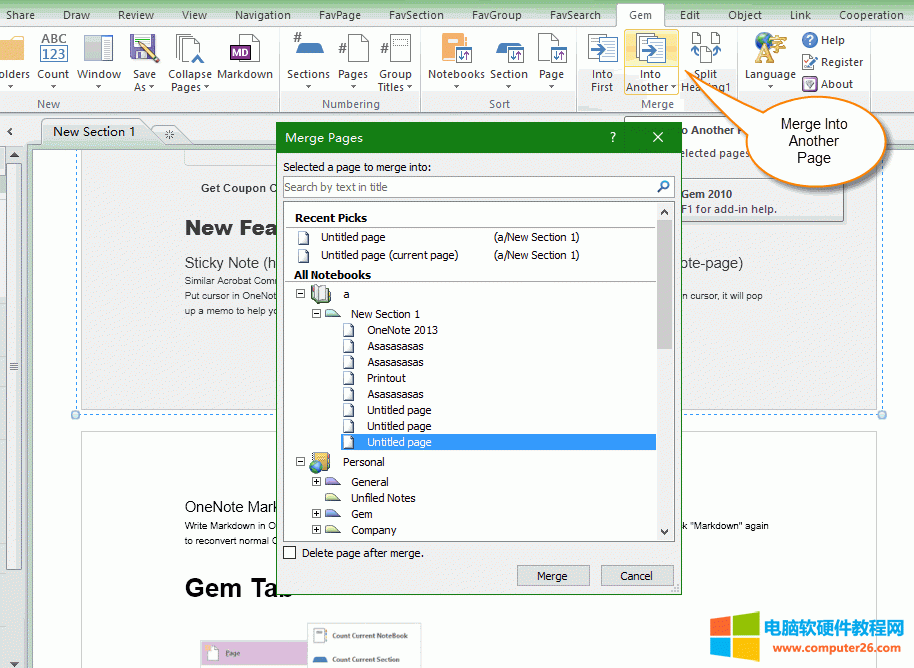Enable Delete page after merge checkbox
Image resolution: width=914 pixels, height=668 pixels.
click(290, 553)
